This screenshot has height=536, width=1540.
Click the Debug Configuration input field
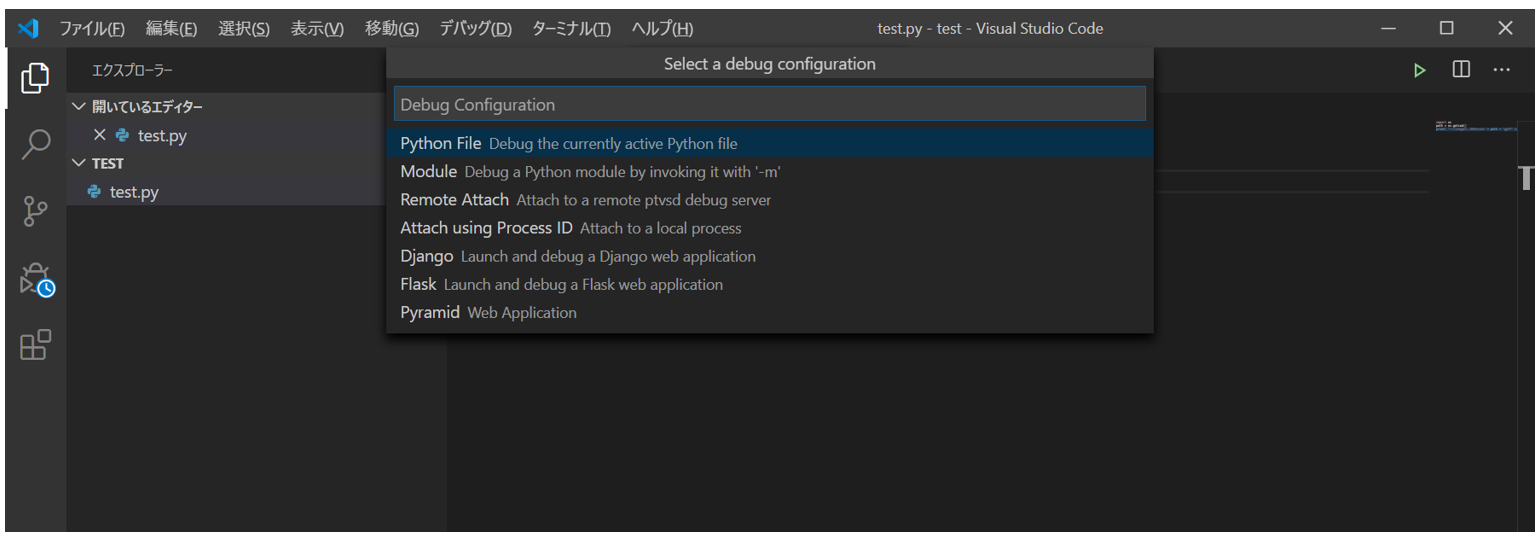[x=769, y=104]
